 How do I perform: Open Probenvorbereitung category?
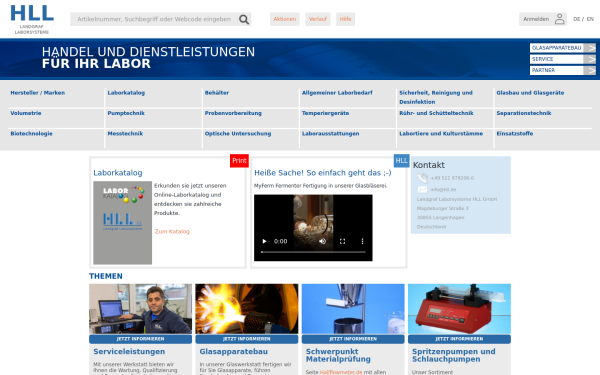[x=233, y=113]
